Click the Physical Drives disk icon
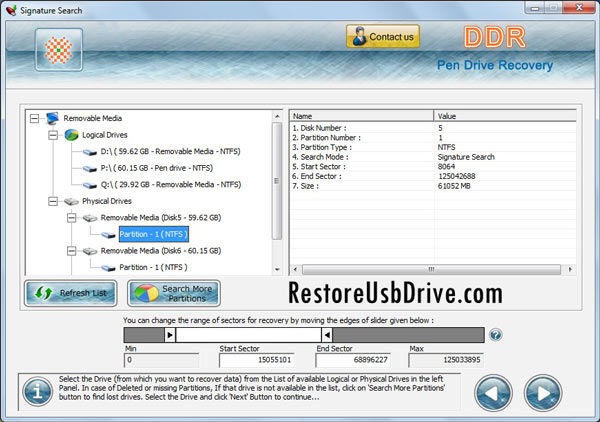The image size is (600, 422). point(72,201)
